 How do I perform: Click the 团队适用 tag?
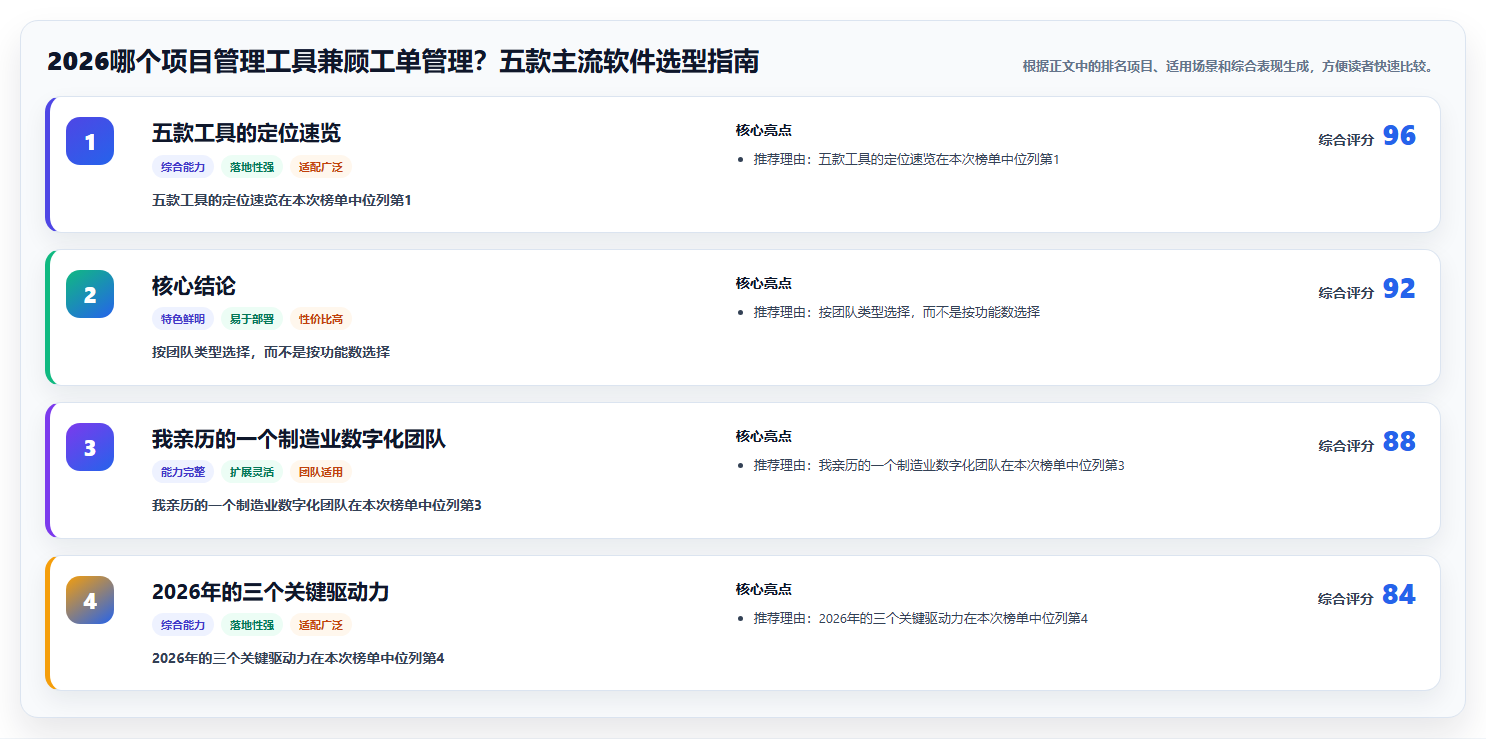tap(321, 472)
